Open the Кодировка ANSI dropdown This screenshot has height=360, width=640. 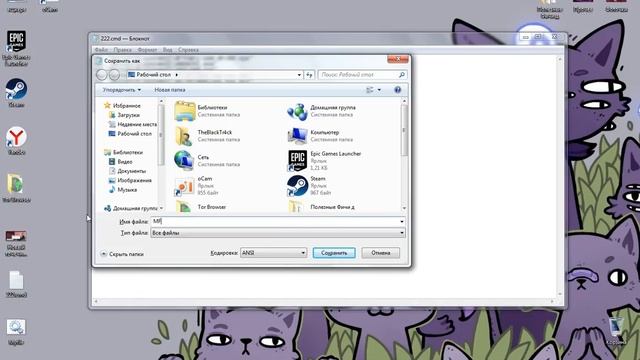pos(273,253)
